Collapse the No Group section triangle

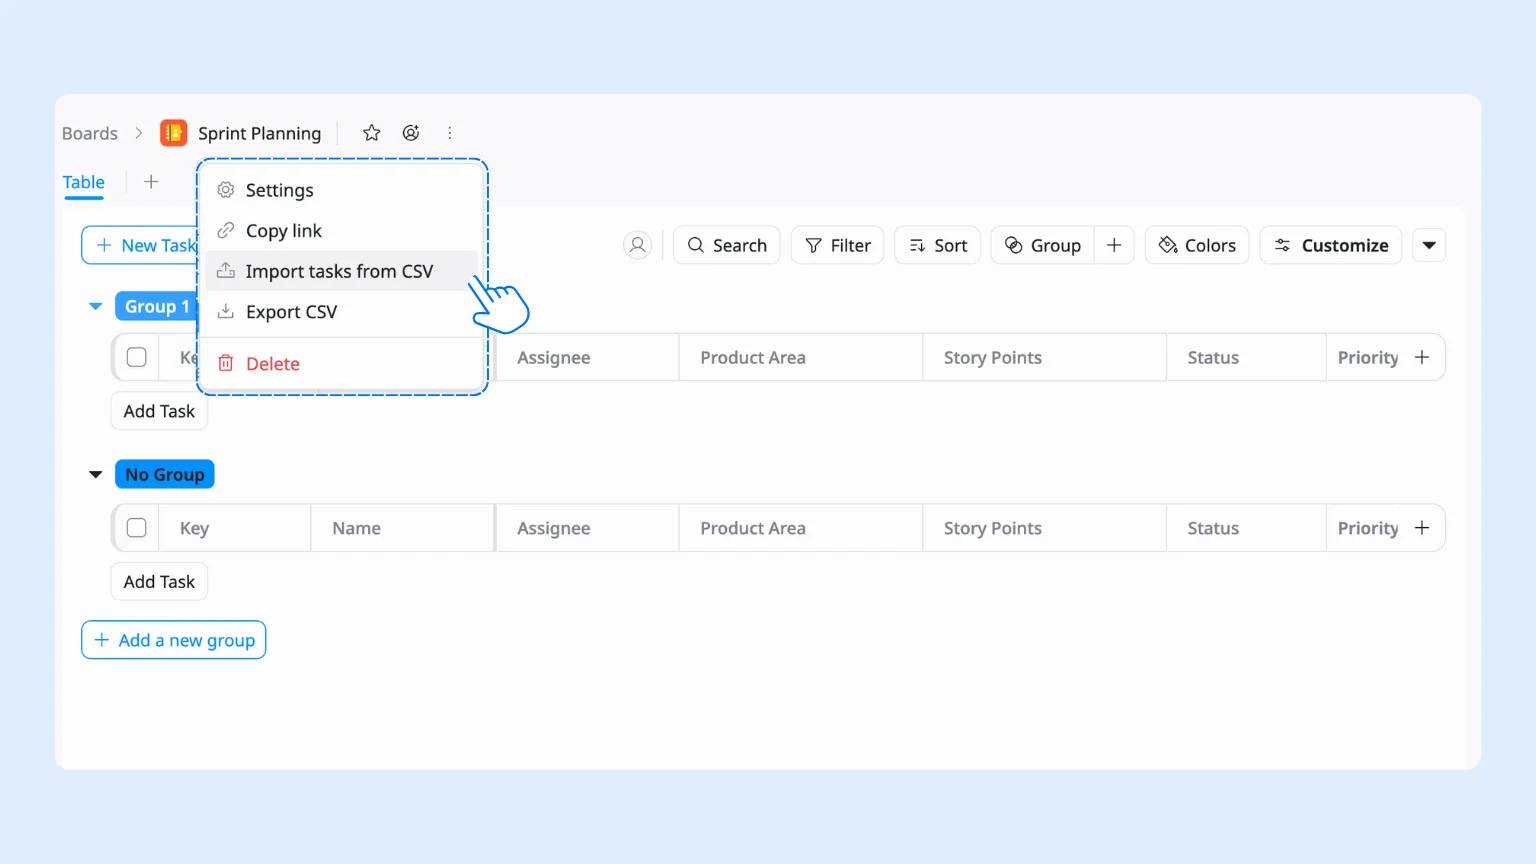[x=96, y=475]
